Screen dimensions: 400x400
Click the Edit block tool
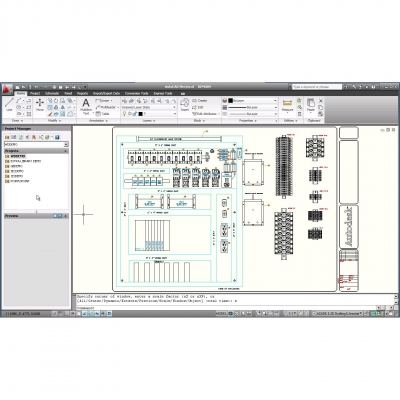coord(198,107)
